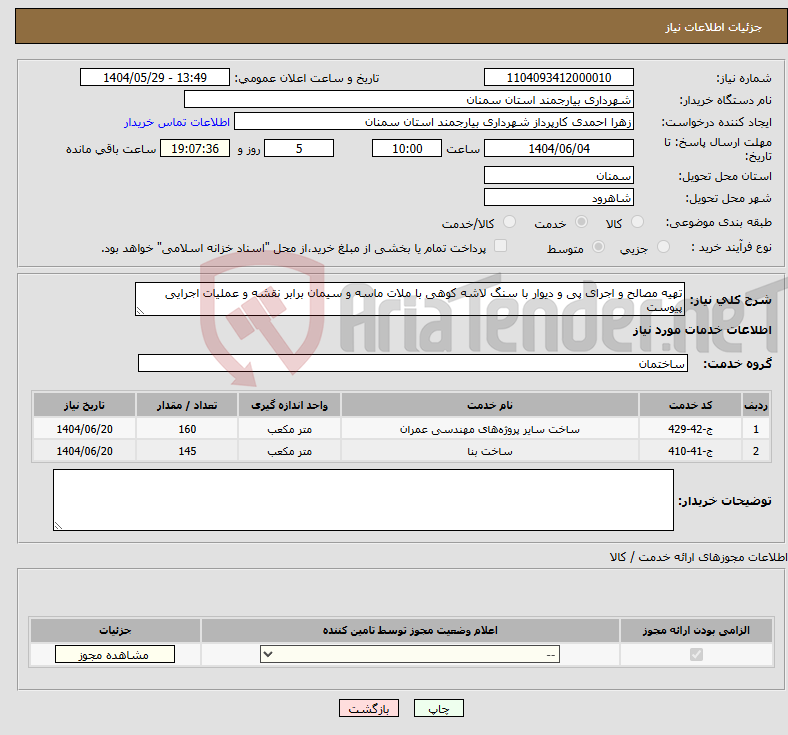Click the remaining days field showing 5
The image size is (788, 735).
tap(299, 148)
